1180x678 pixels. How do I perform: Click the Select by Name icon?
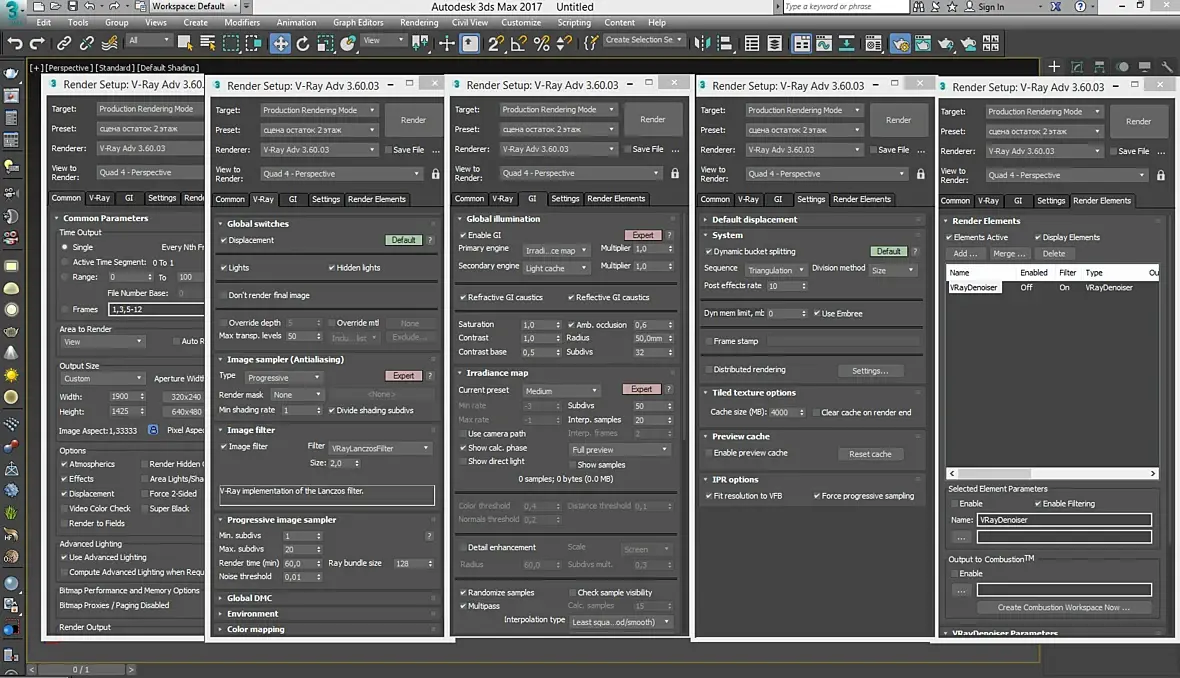207,43
